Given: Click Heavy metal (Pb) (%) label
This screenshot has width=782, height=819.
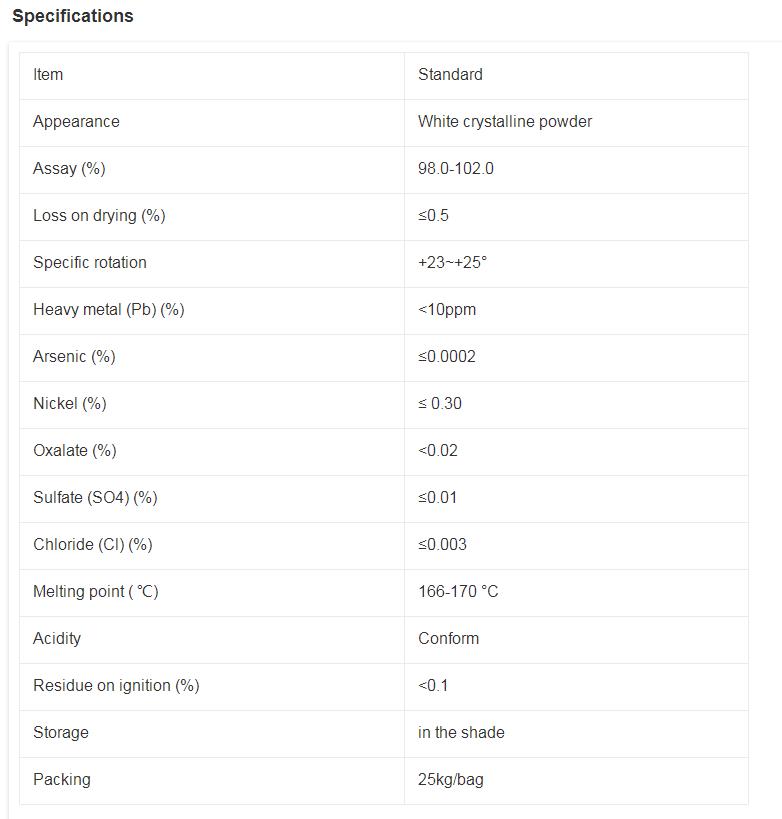Looking at the screenshot, I should click(x=109, y=309).
